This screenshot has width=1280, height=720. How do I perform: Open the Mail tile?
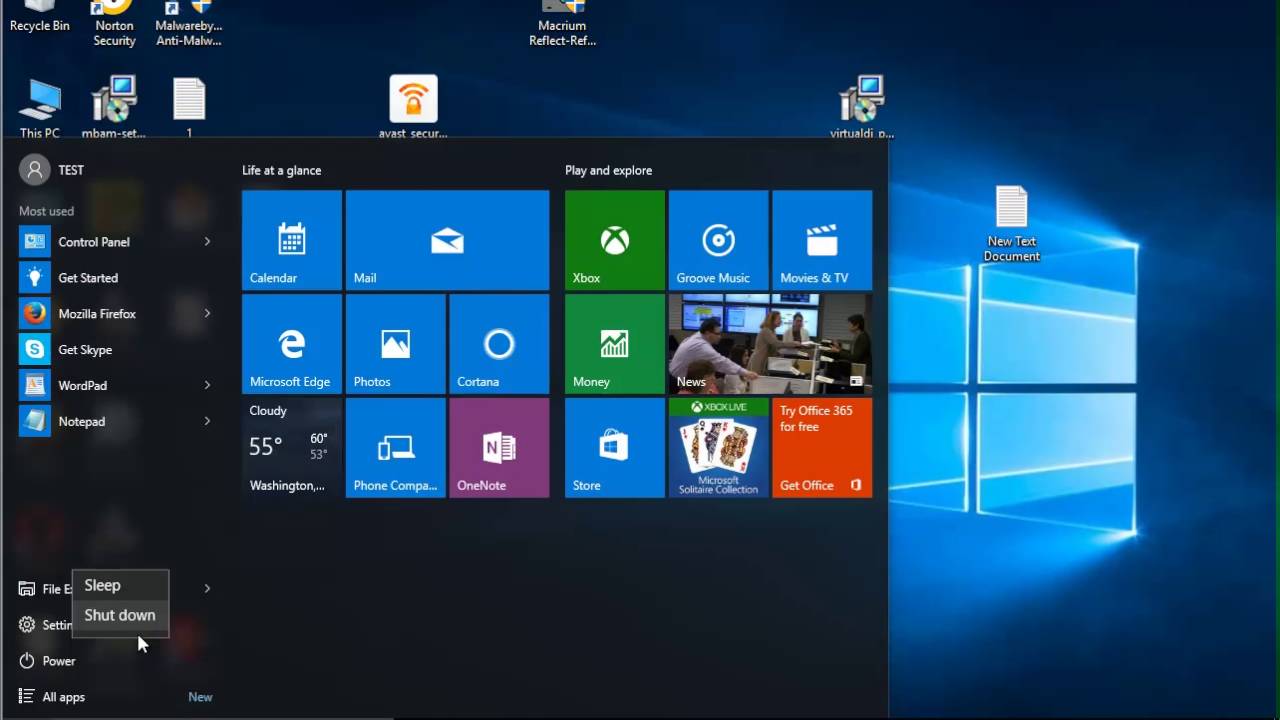[447, 240]
